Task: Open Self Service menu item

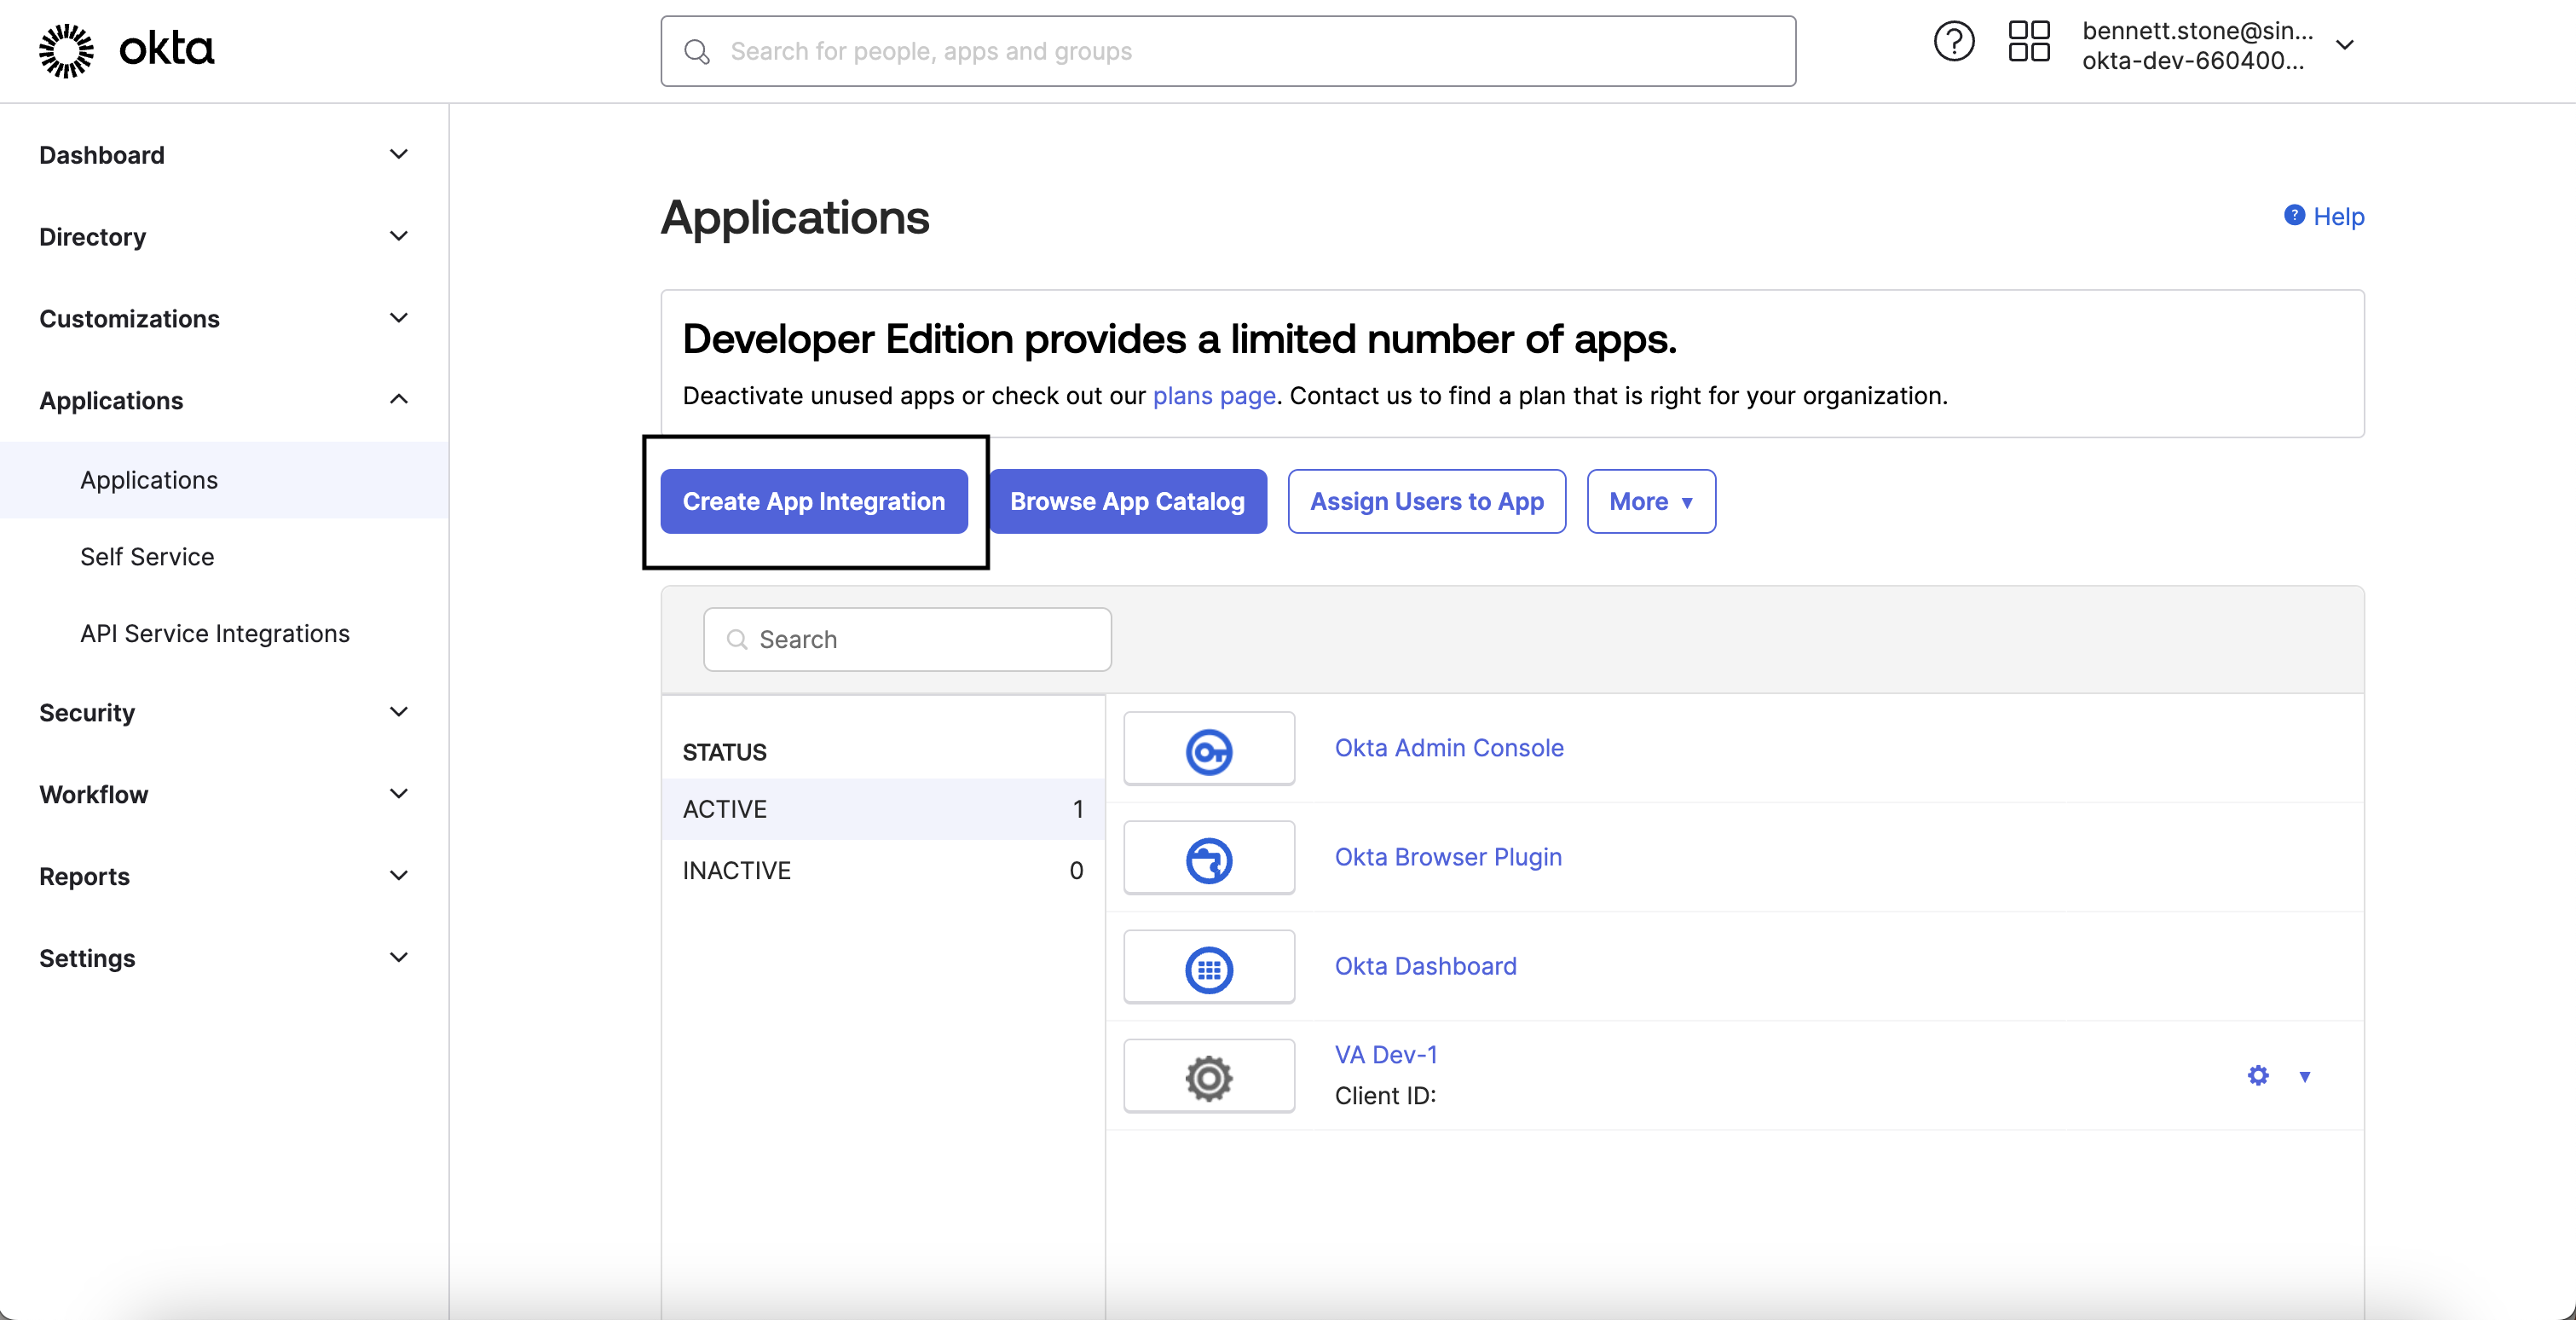Action: click(x=147, y=557)
